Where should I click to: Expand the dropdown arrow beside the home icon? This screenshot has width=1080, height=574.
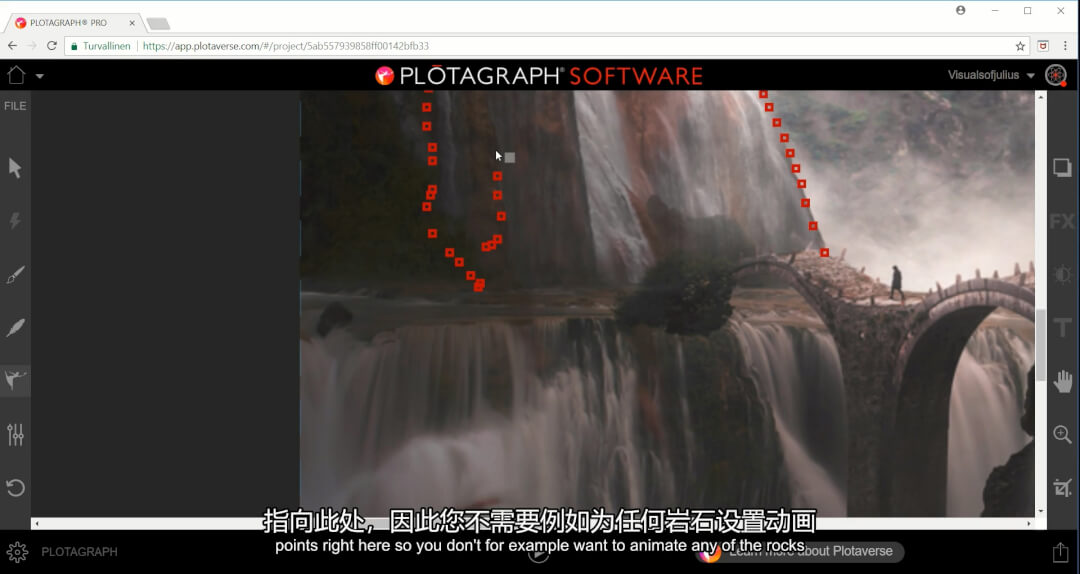click(39, 76)
